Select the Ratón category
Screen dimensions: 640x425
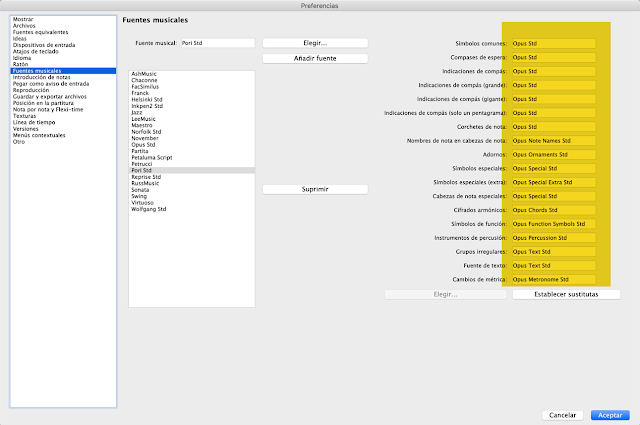coord(20,65)
